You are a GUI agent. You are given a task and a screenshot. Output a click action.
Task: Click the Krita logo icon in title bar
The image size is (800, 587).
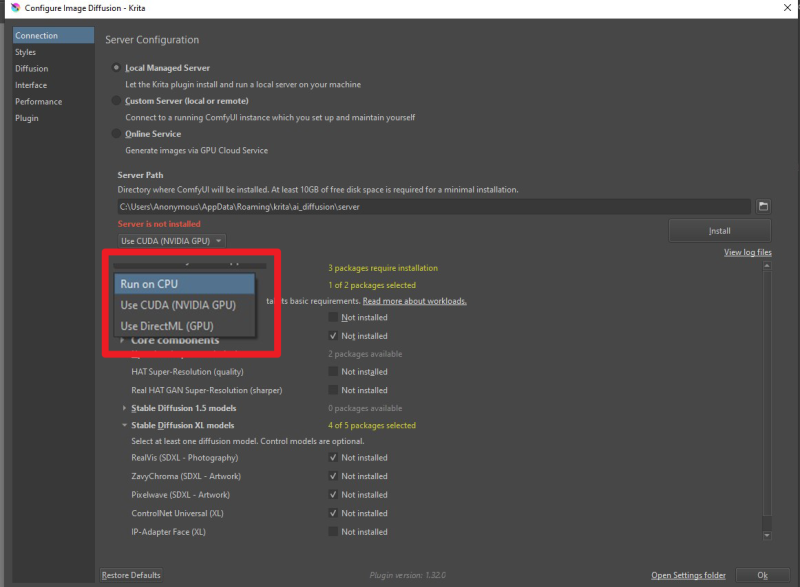pos(15,8)
